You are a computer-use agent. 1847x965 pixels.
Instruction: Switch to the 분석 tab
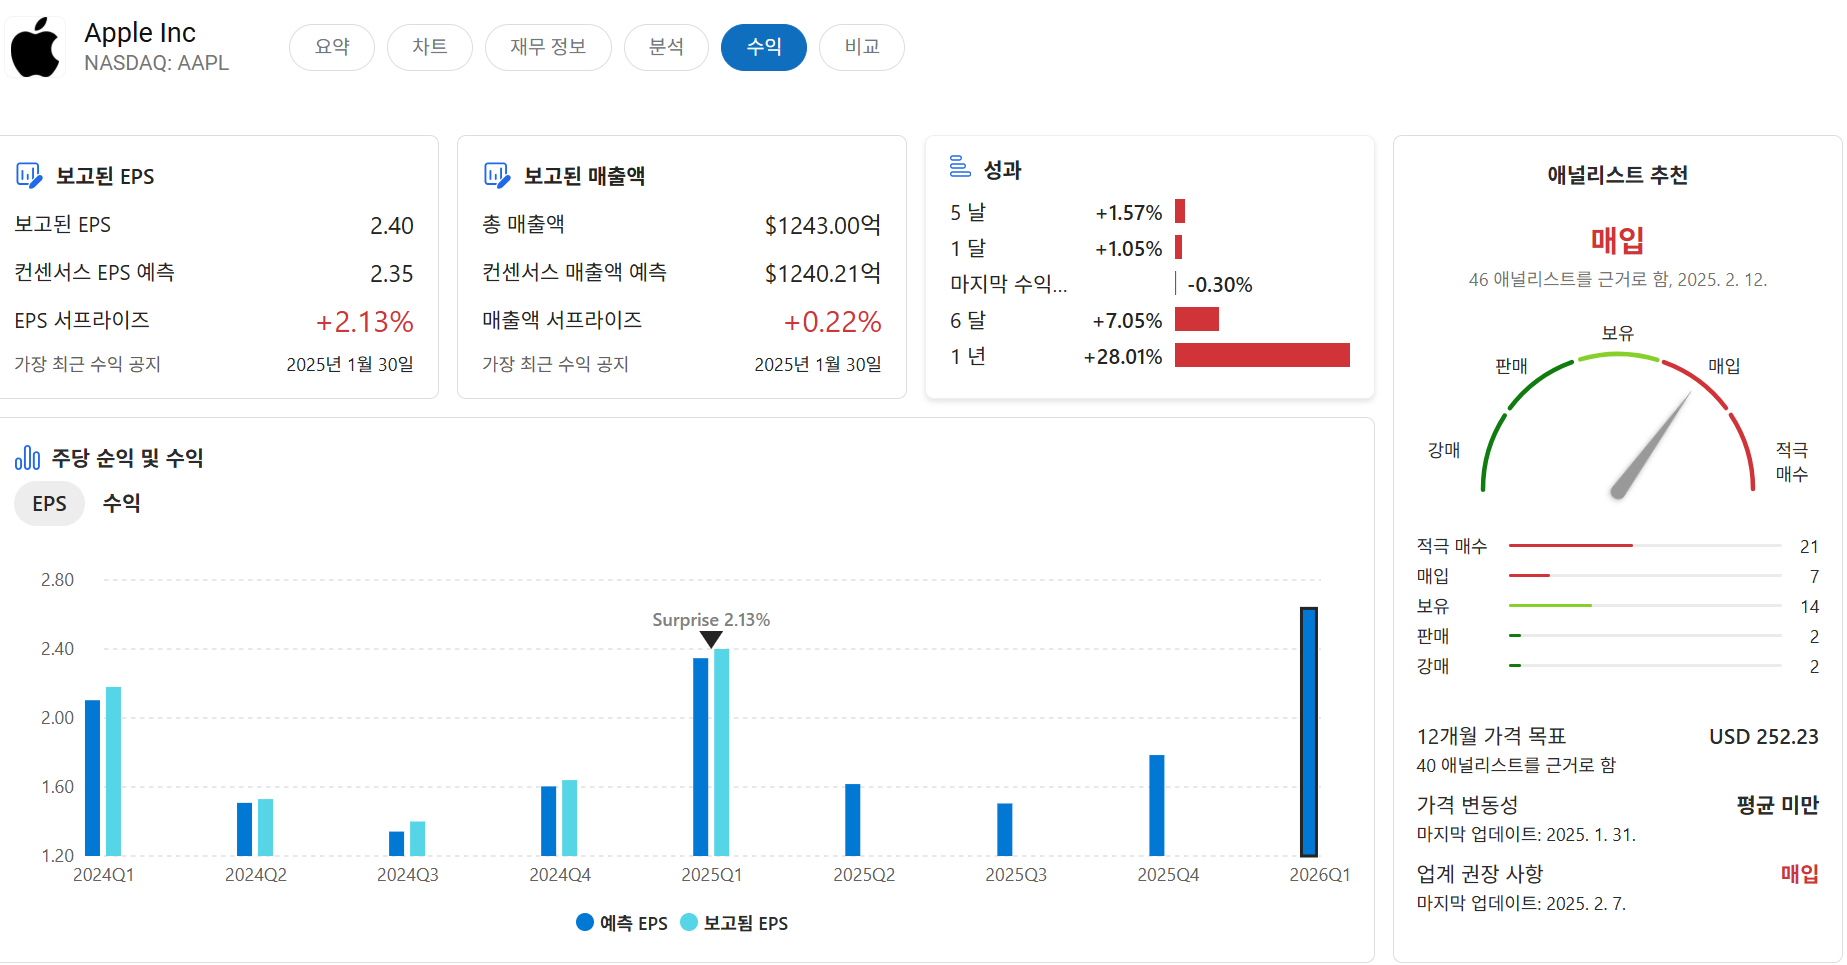666,47
